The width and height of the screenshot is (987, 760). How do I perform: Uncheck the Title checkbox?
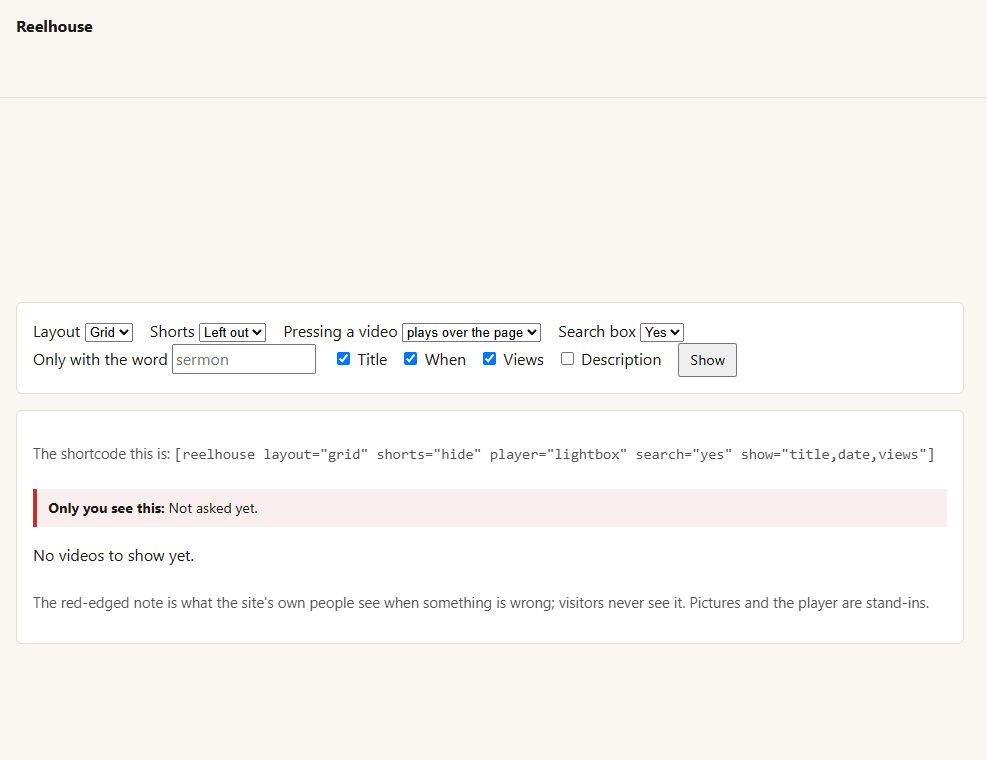(x=343, y=359)
